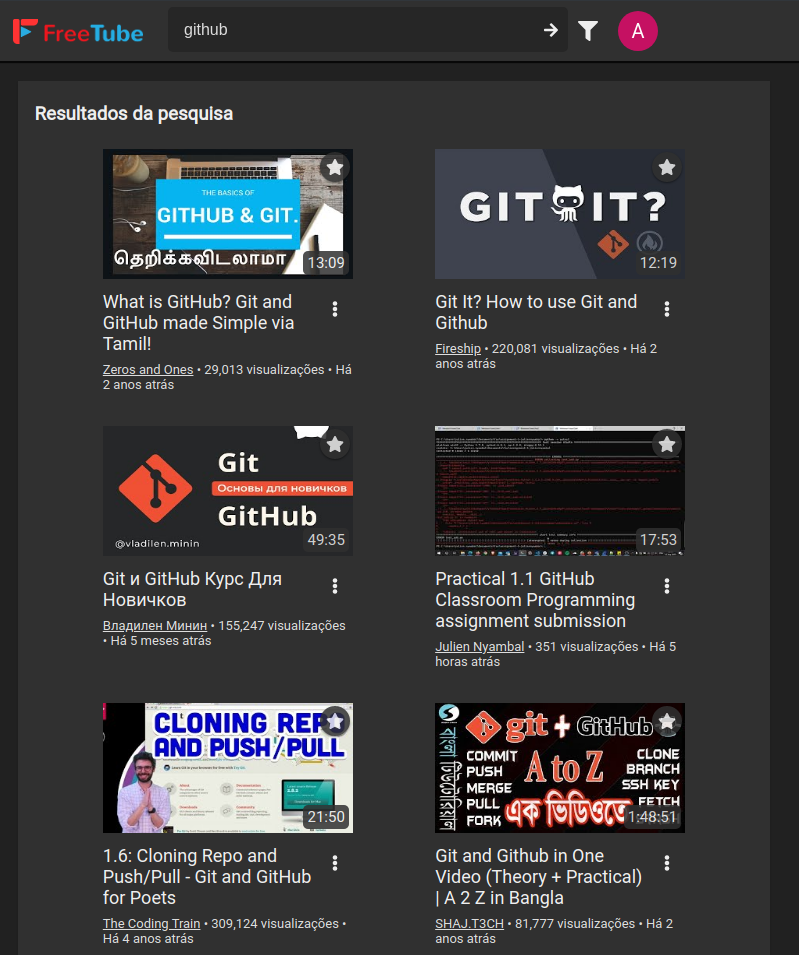This screenshot has width=799, height=955.
Task: Visit the Владилен Минин channel
Action: coord(155,626)
